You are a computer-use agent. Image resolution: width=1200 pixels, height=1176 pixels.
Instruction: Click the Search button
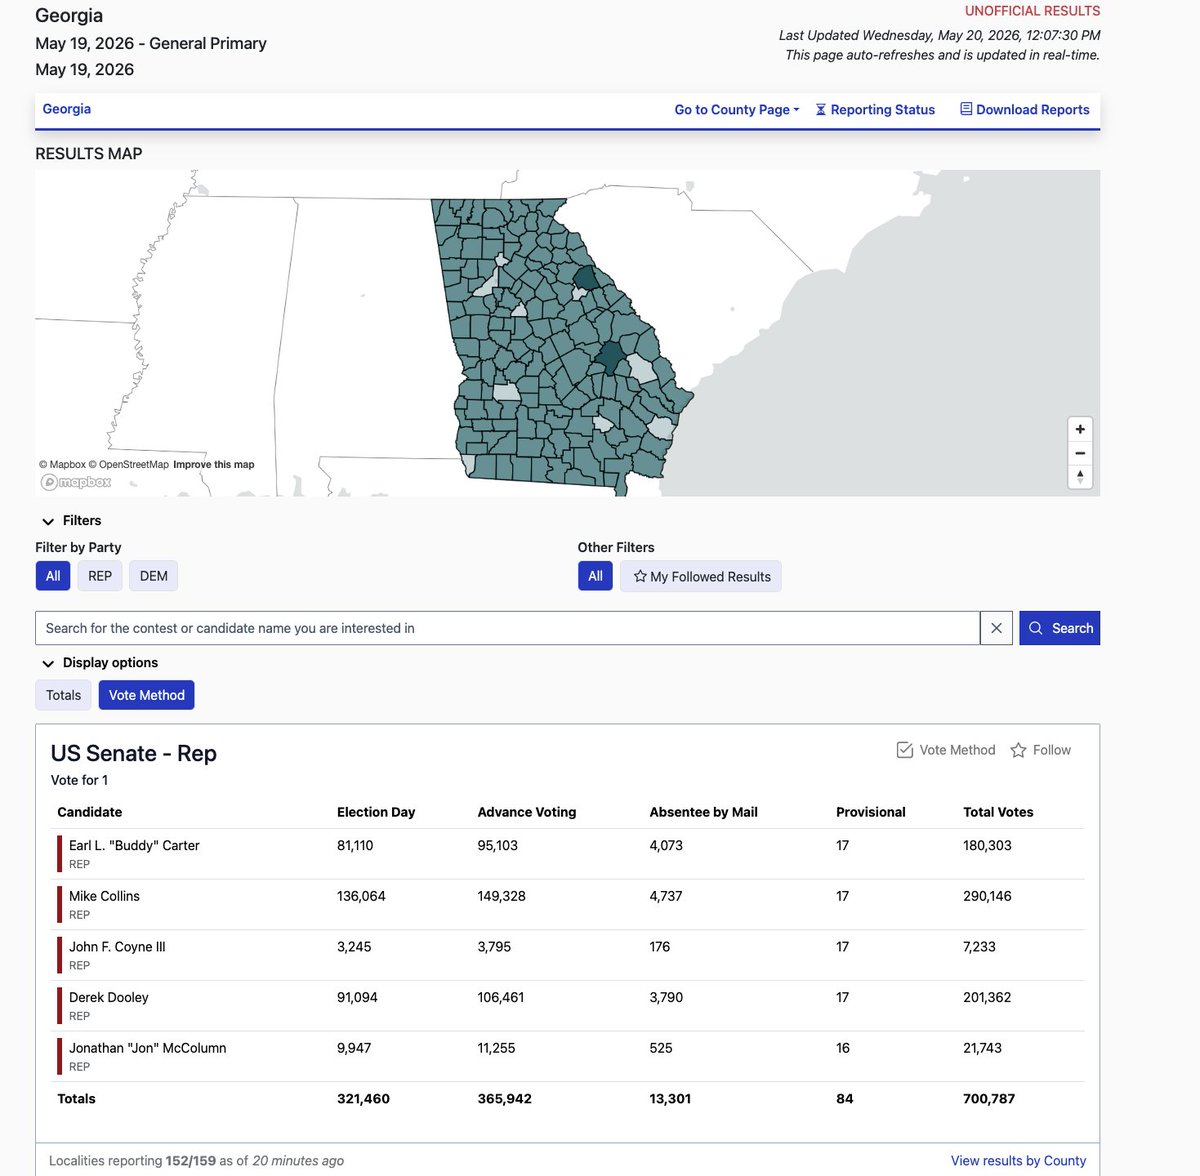tap(1060, 628)
